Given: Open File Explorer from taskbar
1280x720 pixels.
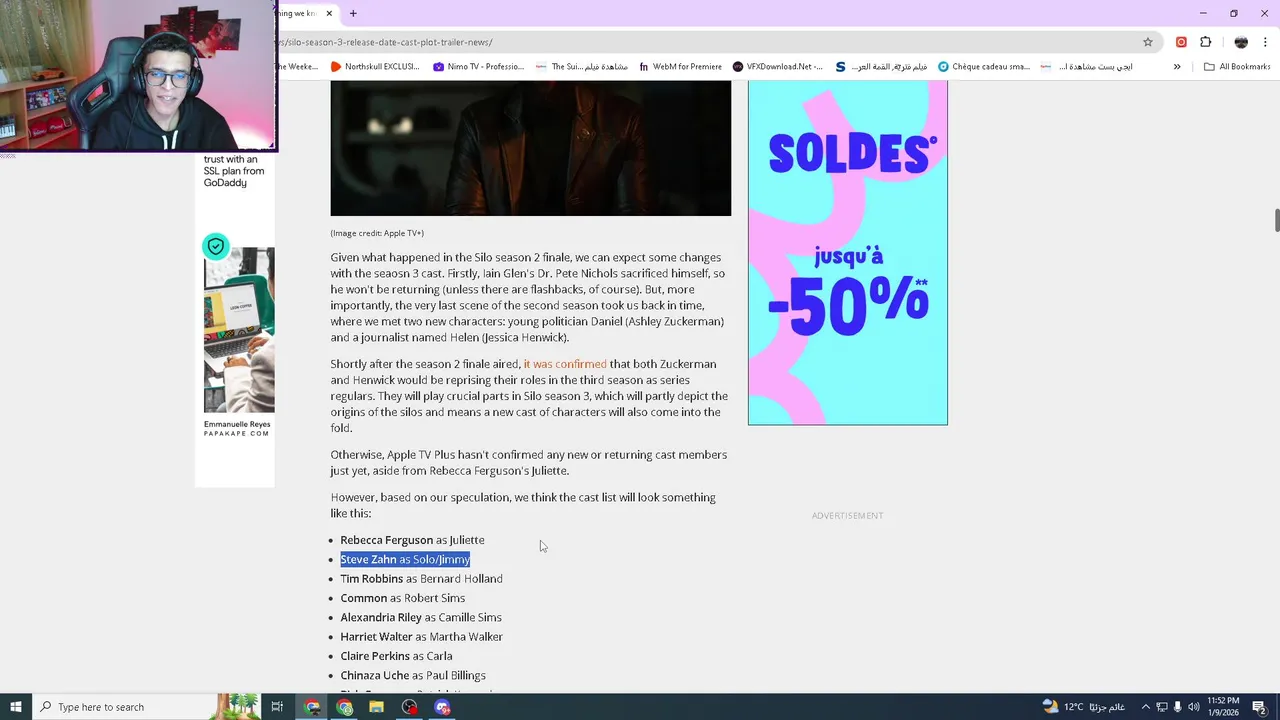Looking at the screenshot, I should (x=377, y=707).
